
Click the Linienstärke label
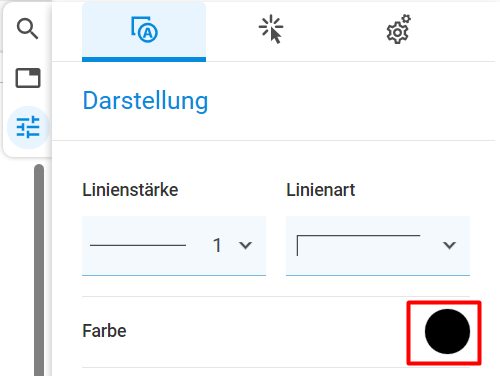pos(130,190)
